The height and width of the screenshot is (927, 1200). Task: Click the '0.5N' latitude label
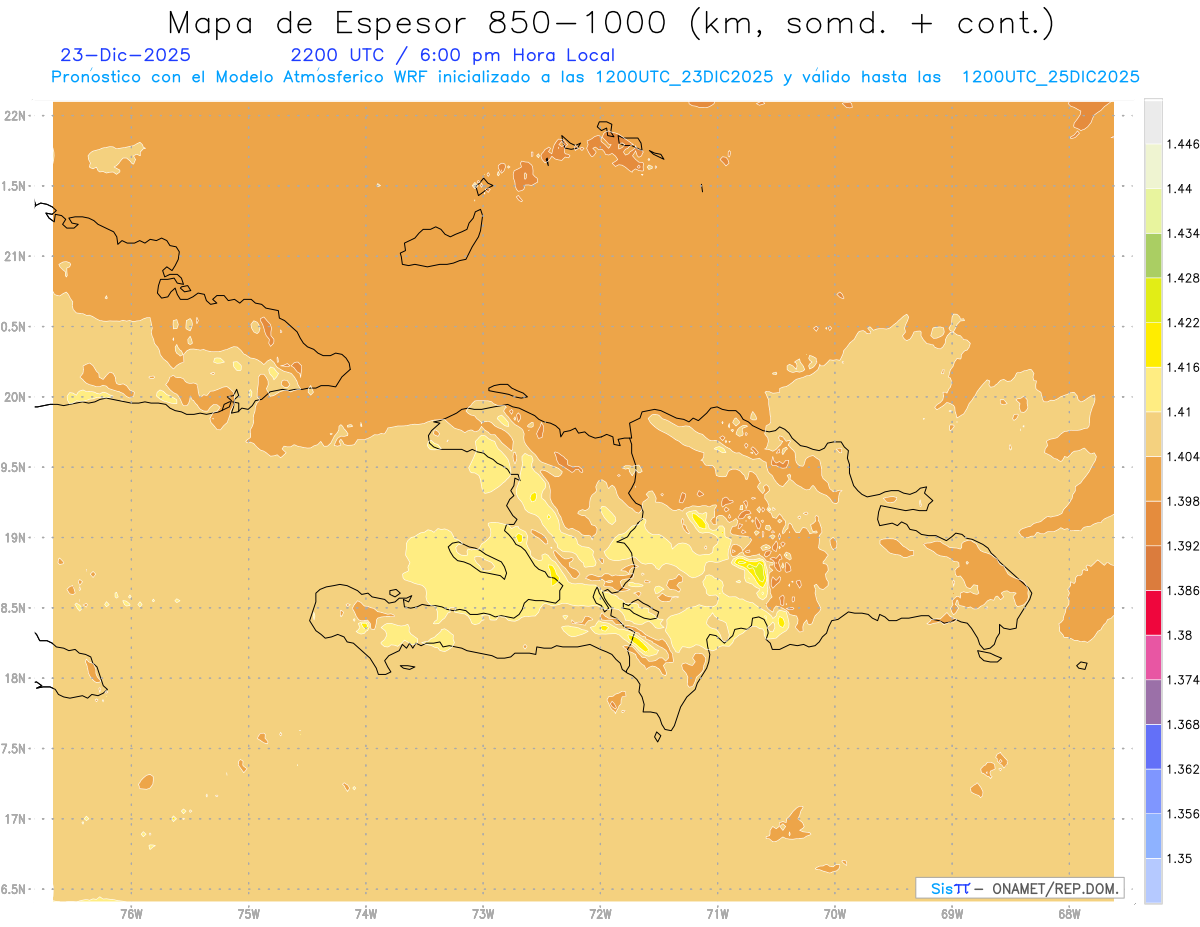coord(15,327)
